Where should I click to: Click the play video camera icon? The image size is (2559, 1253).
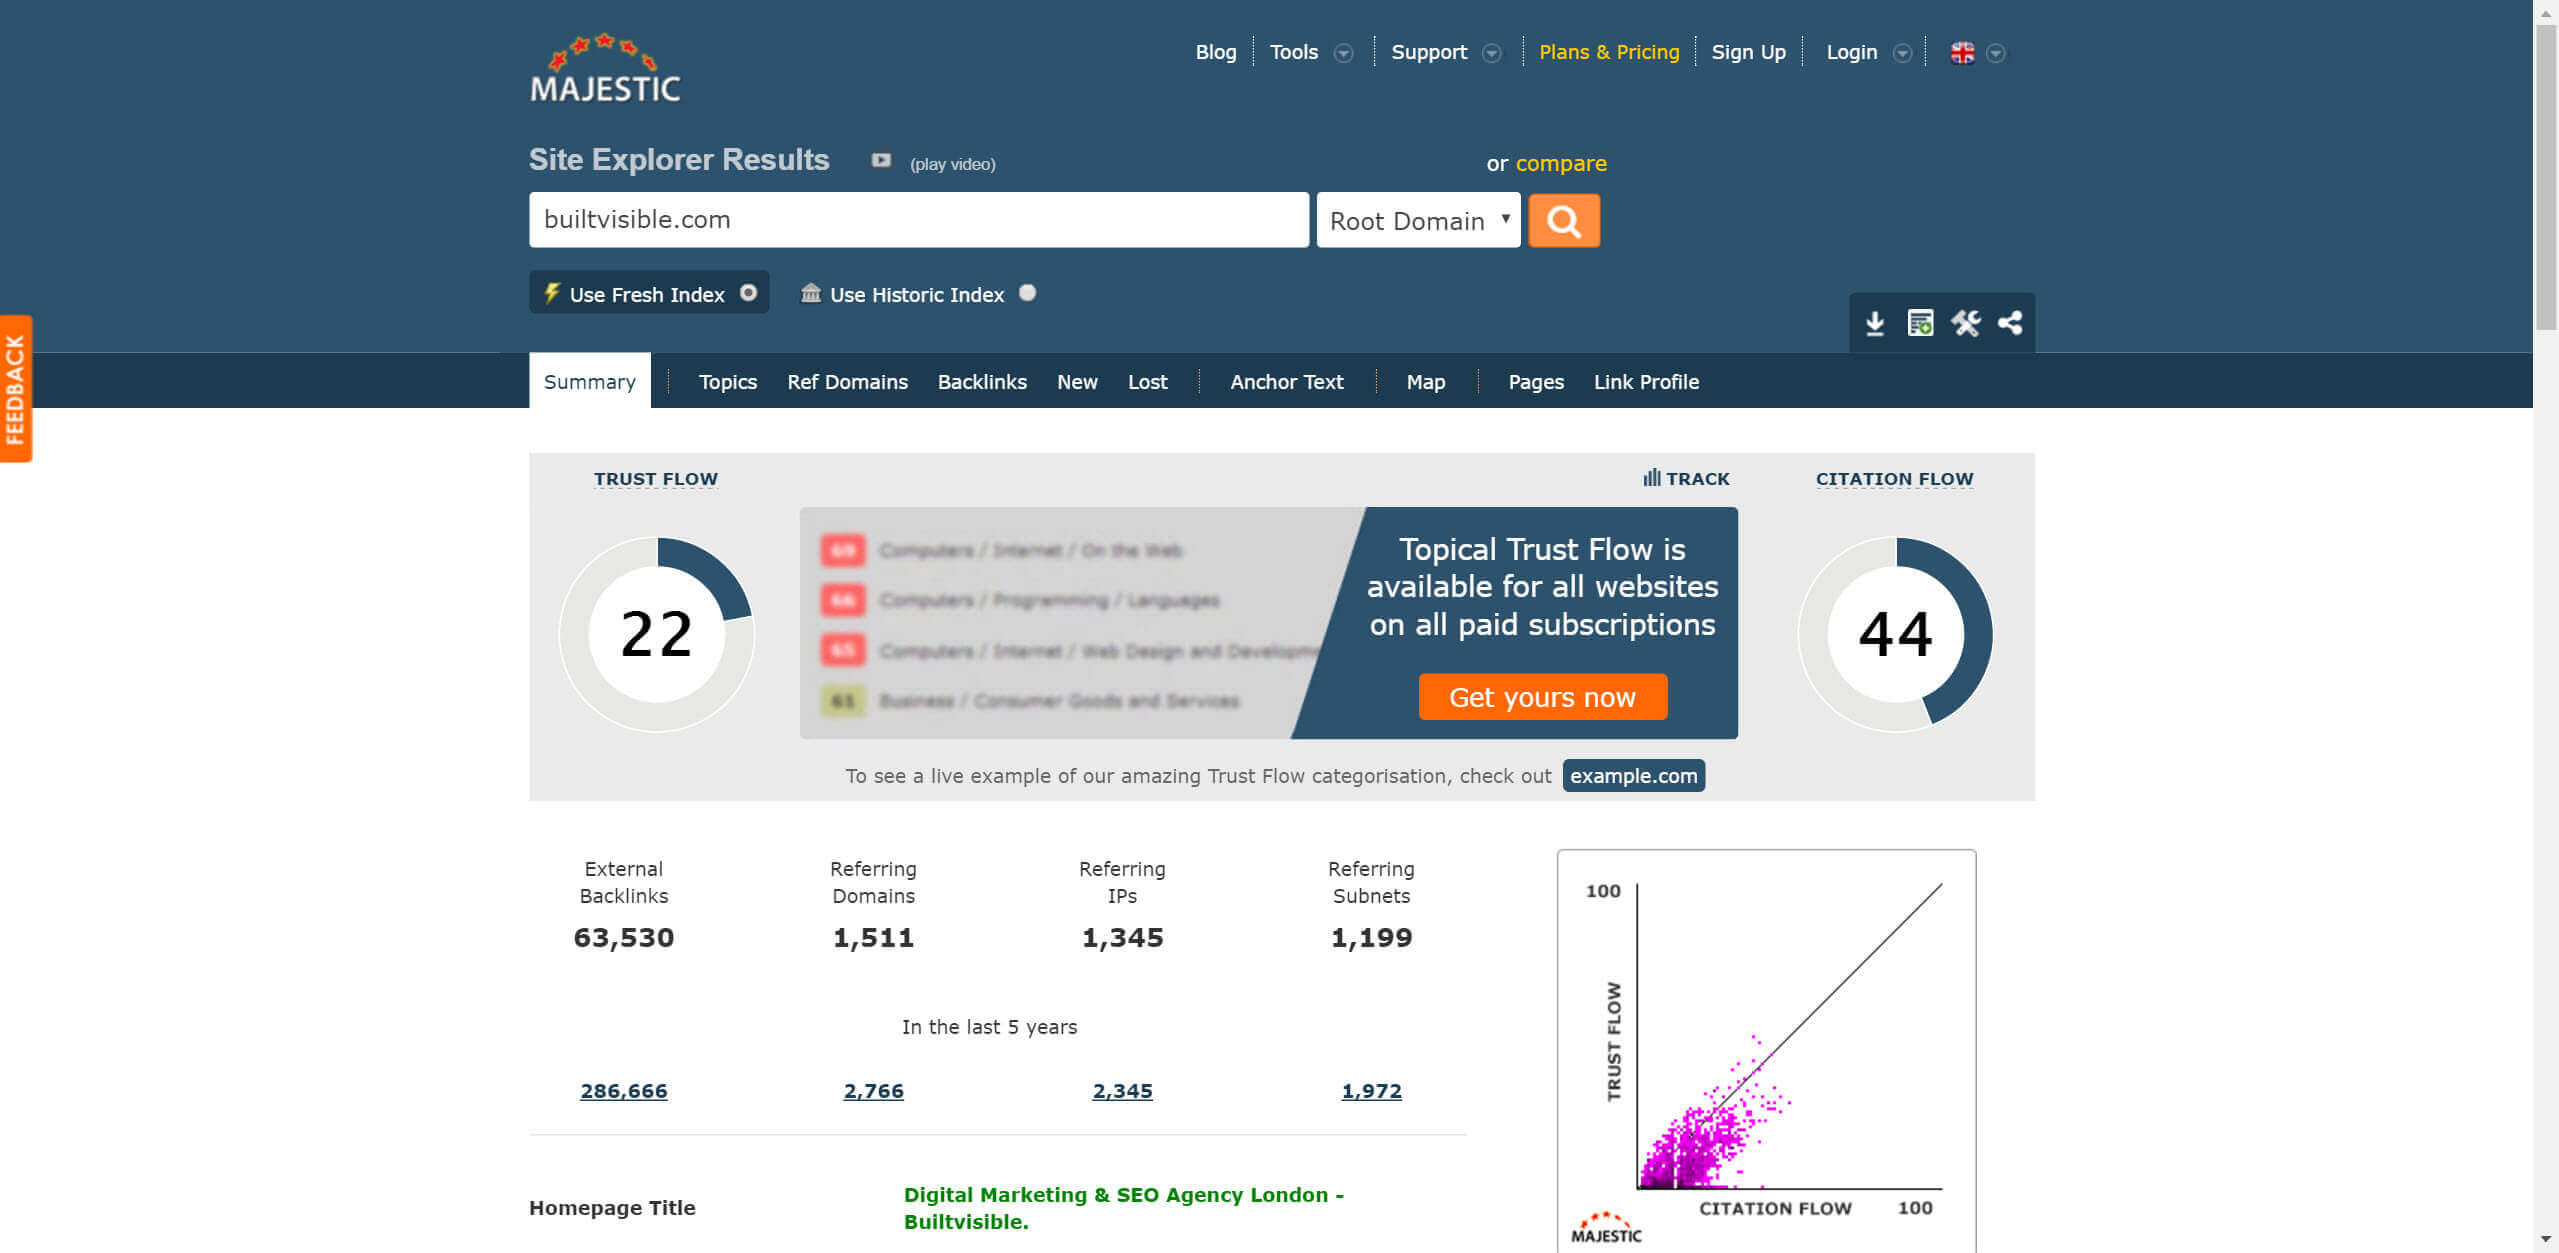click(881, 160)
